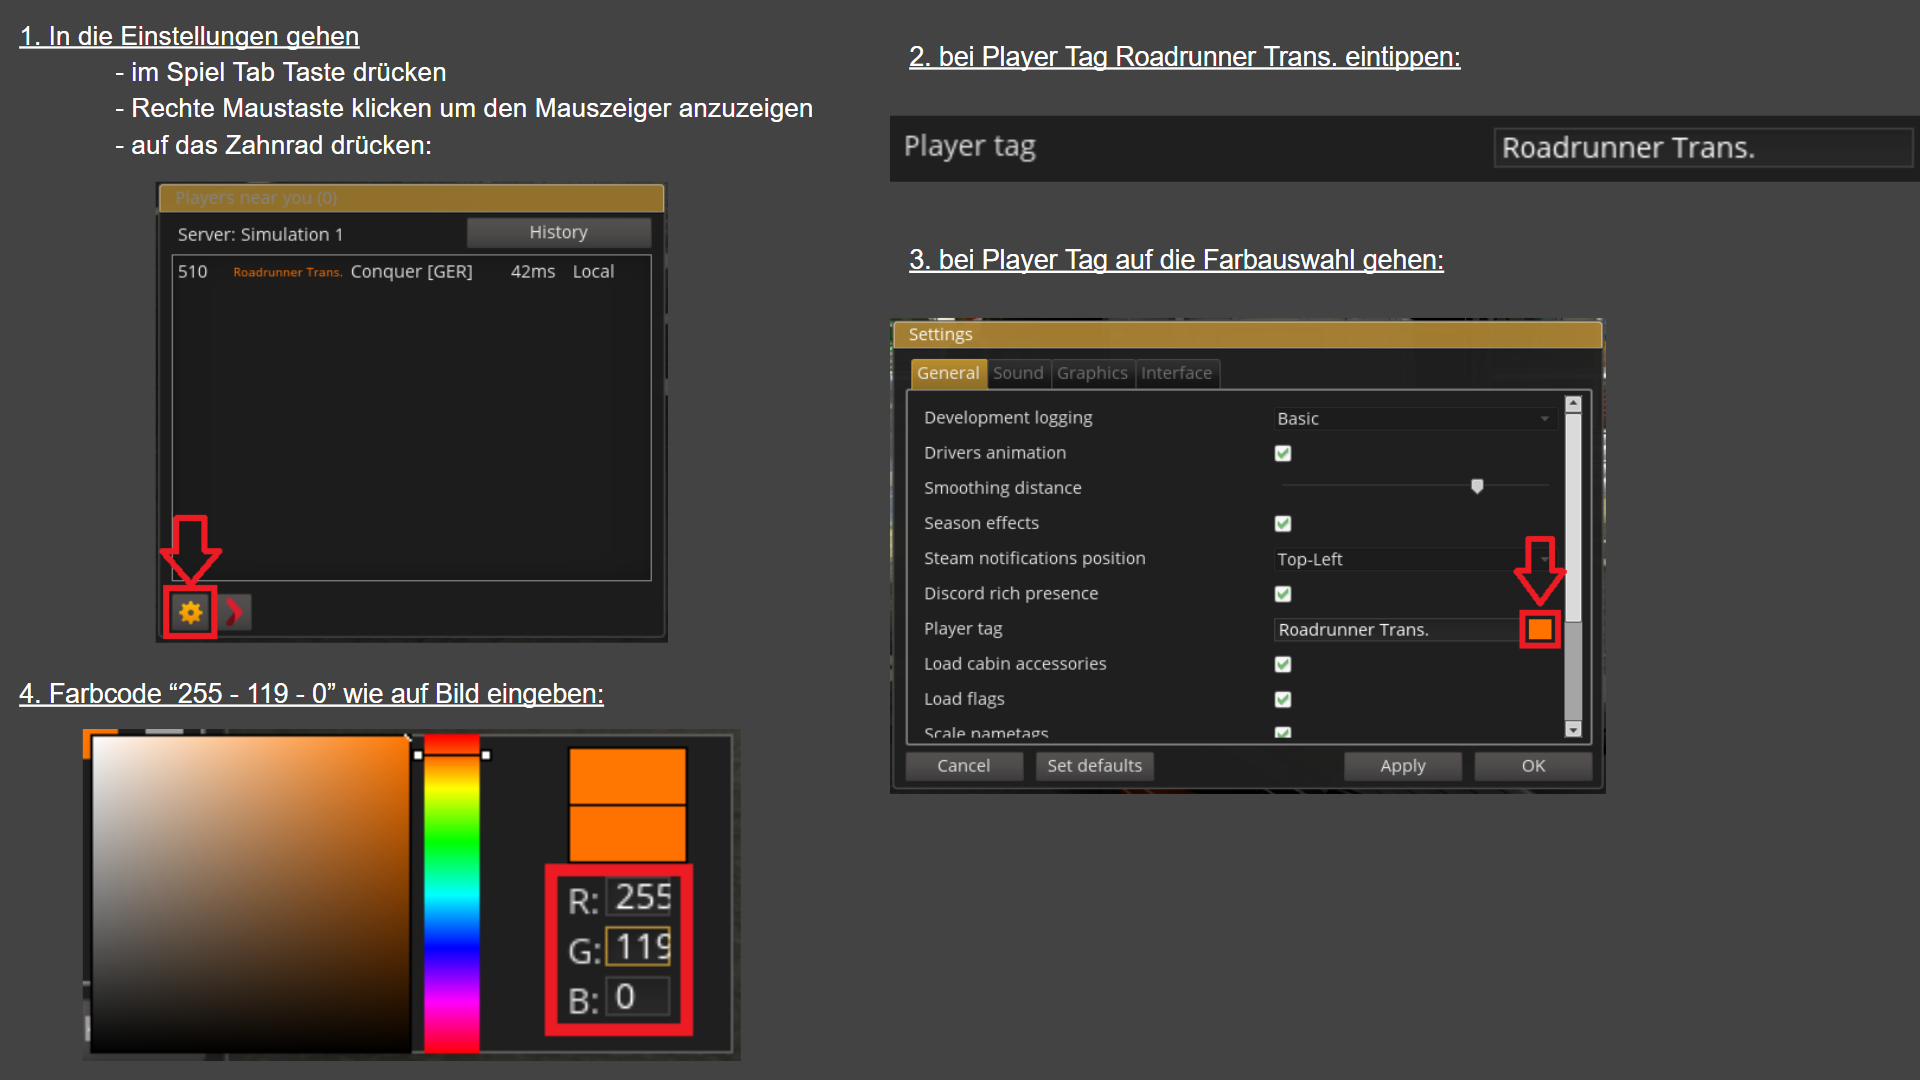Uncheck Load cabin accessories
The width and height of the screenshot is (1920, 1080).
tap(1283, 664)
